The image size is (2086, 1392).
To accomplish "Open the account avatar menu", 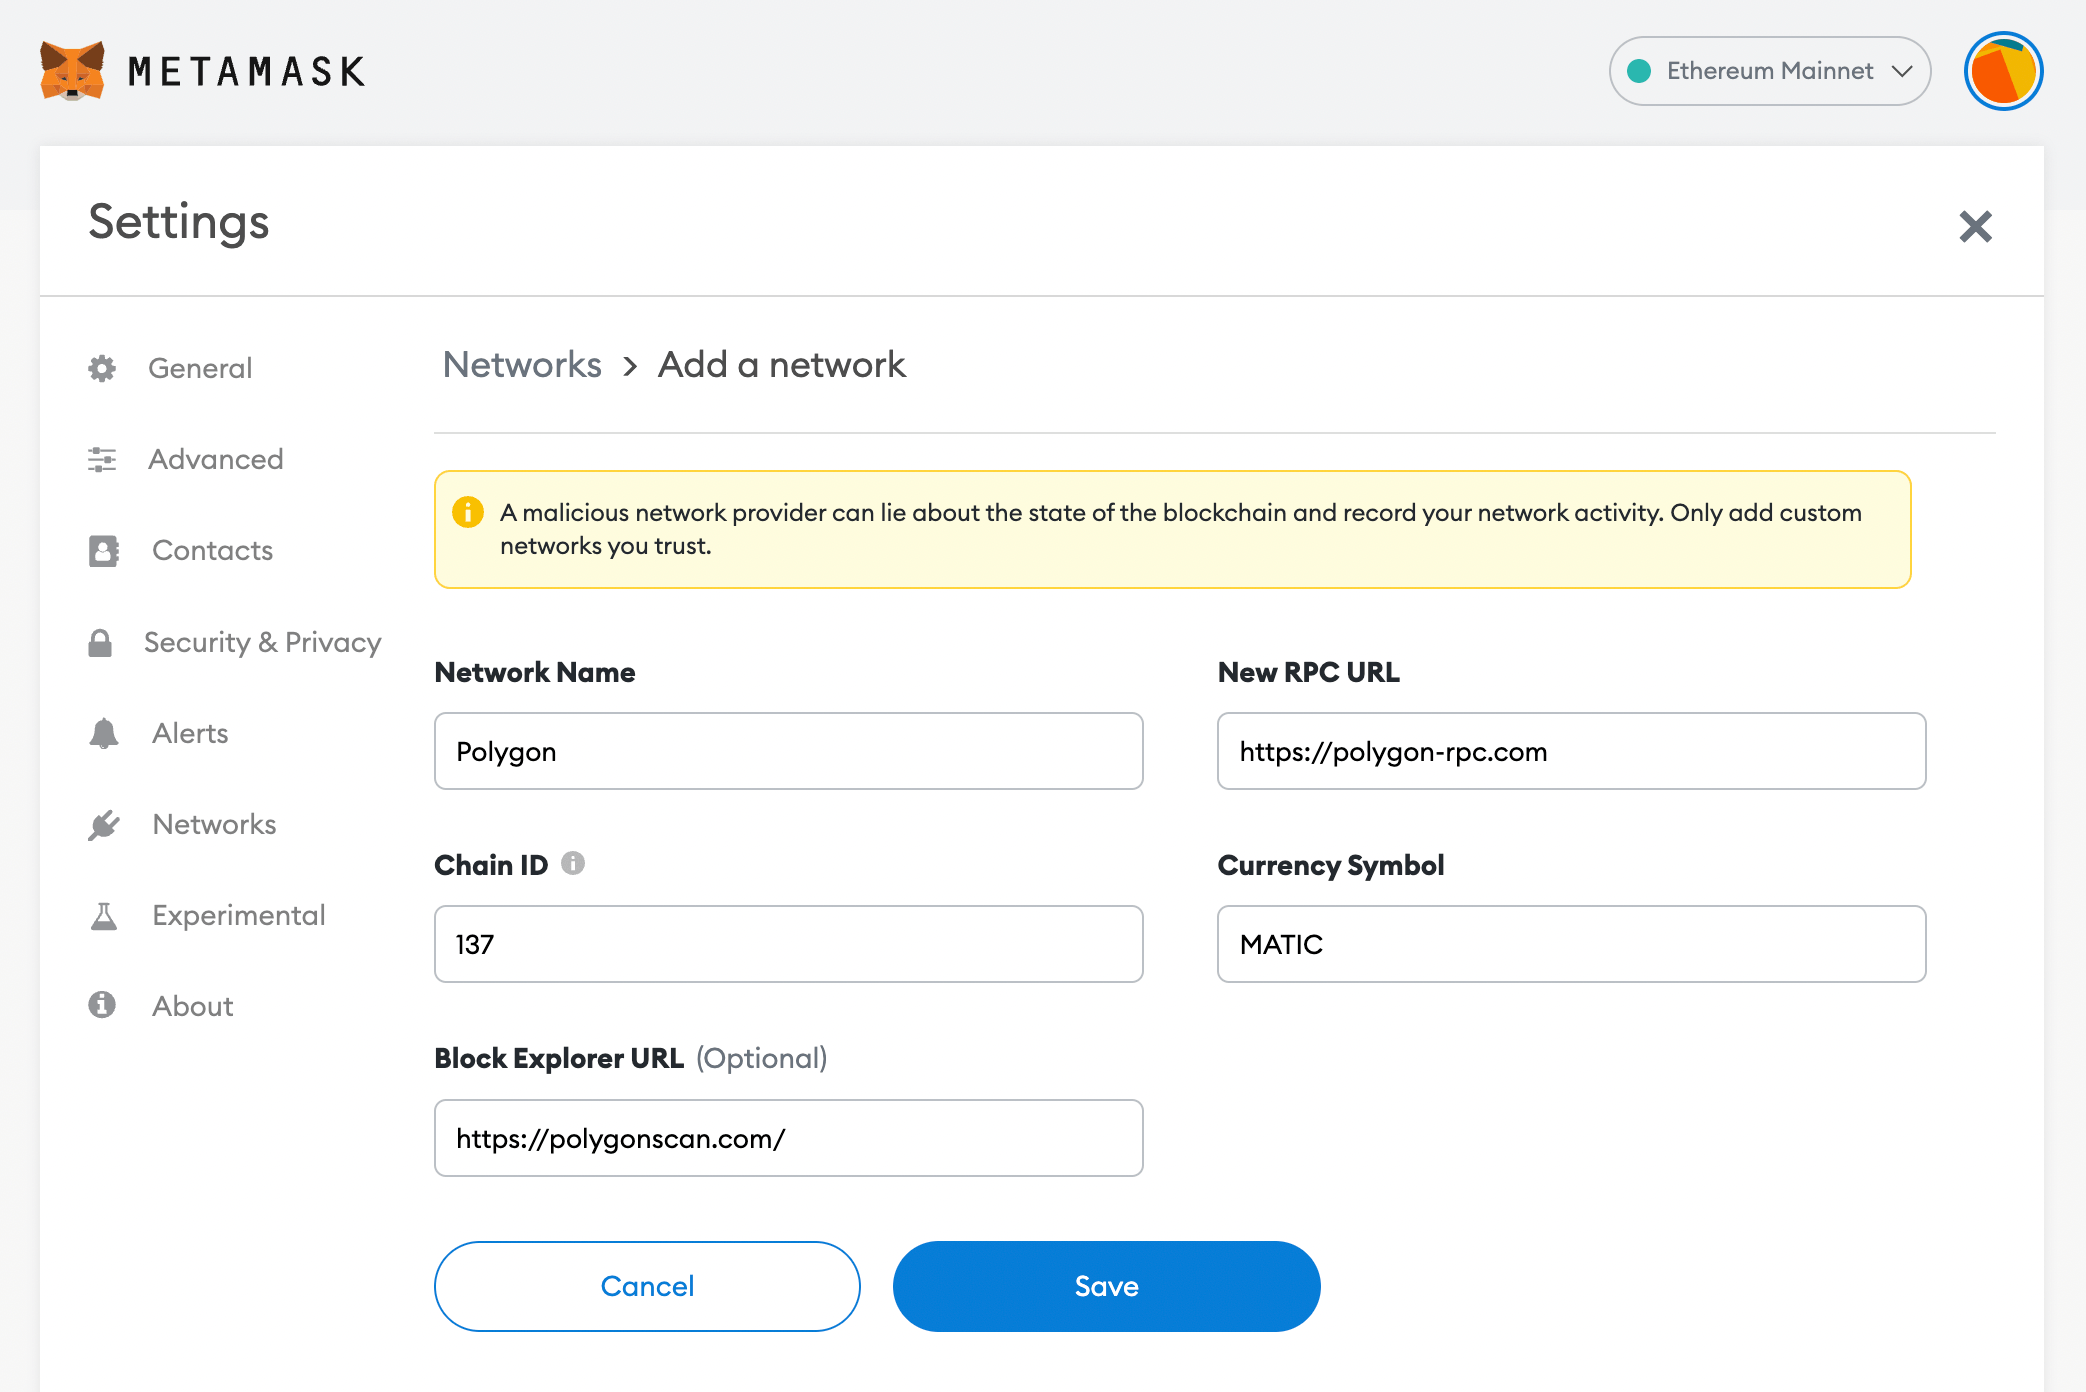I will [2003, 71].
